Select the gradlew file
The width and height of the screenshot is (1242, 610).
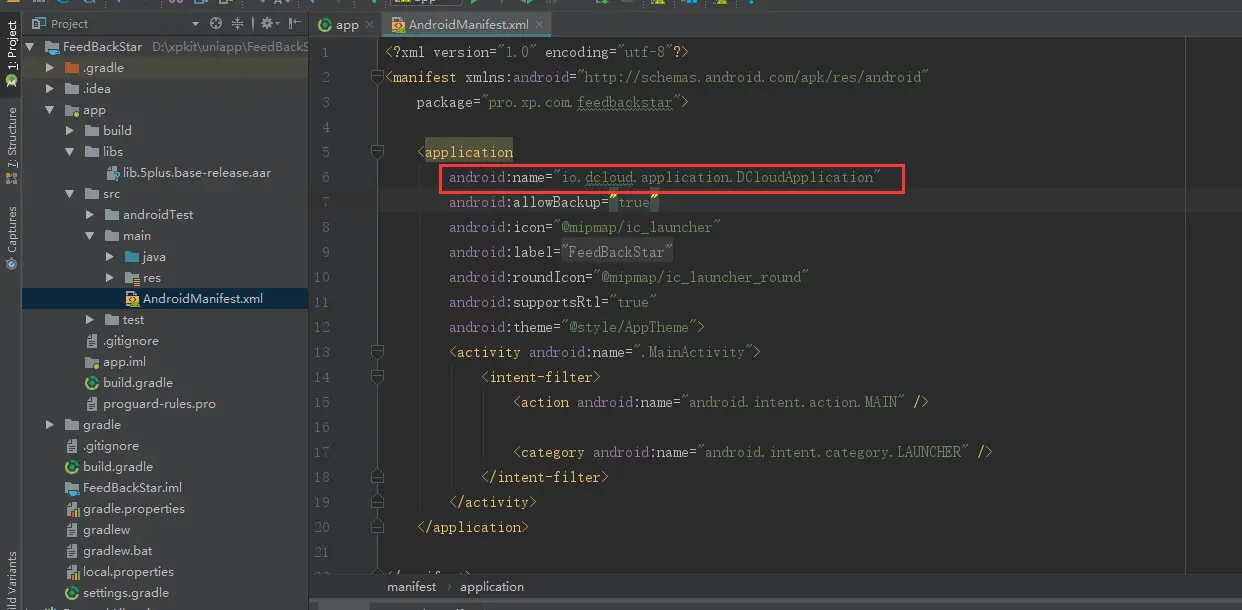pos(106,530)
